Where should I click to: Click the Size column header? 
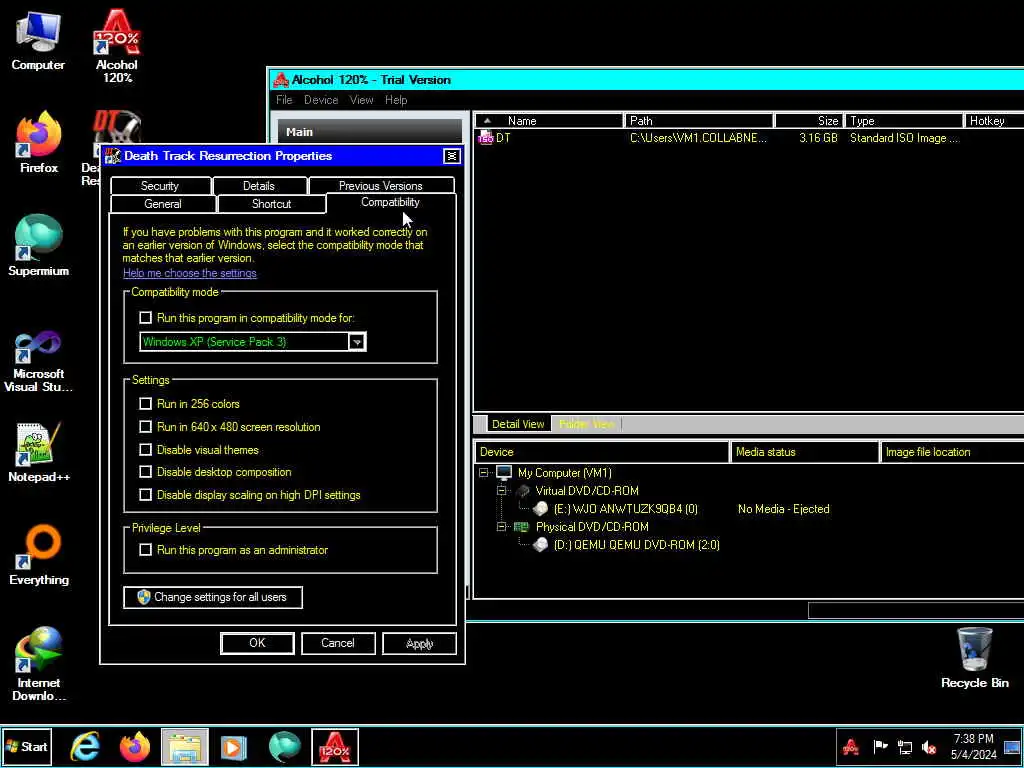(x=808, y=121)
